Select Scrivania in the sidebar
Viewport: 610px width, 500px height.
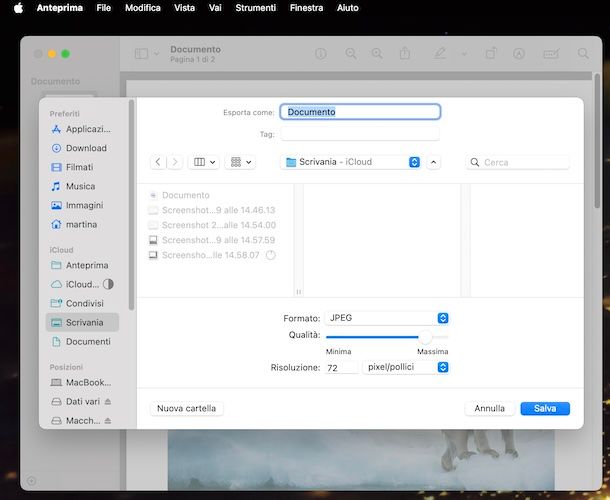82,322
